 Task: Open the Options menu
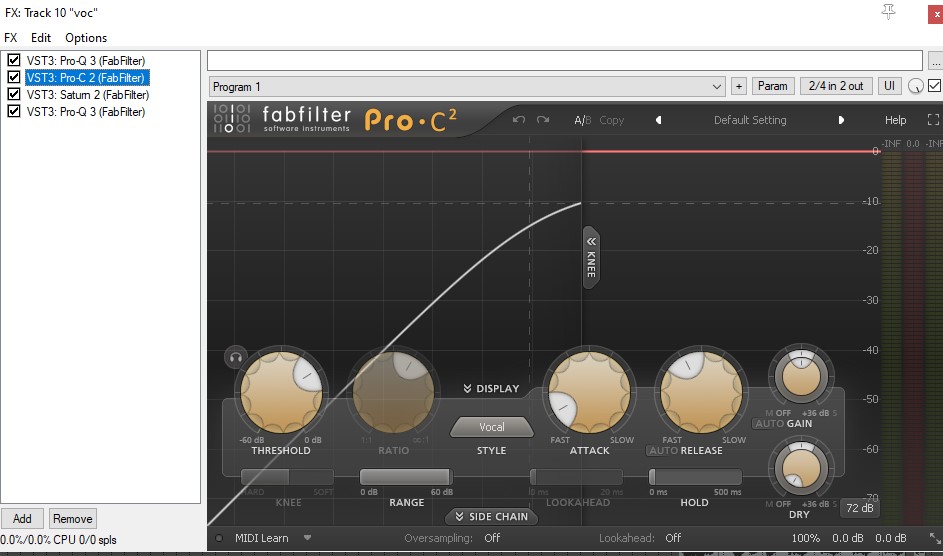(86, 37)
